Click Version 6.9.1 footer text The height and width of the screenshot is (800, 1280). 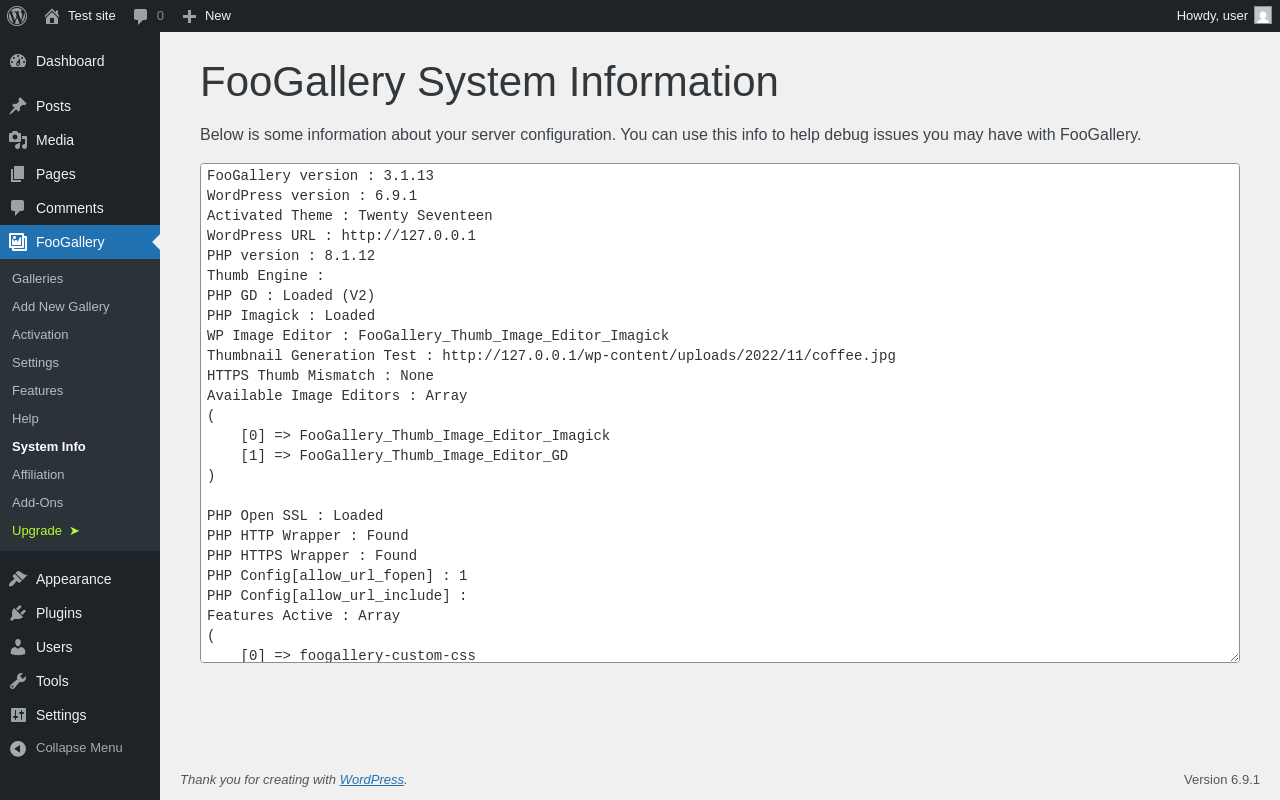(1222, 780)
